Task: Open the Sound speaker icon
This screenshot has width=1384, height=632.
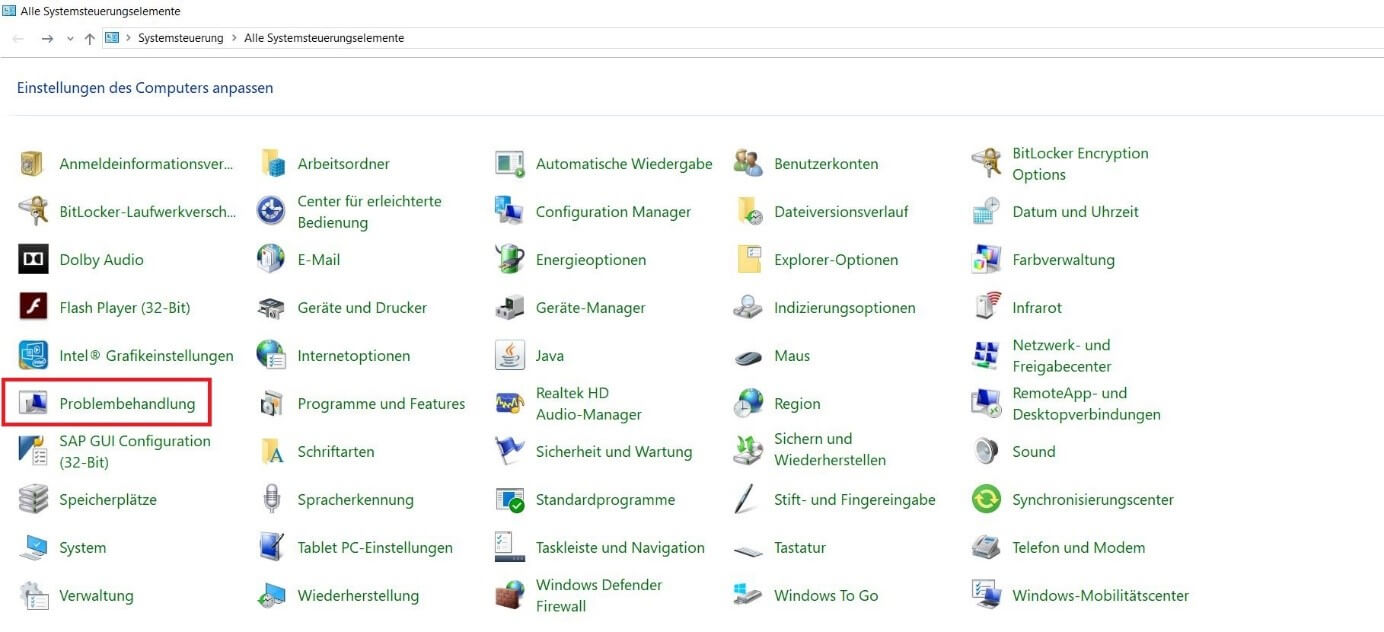Action: coord(986,451)
